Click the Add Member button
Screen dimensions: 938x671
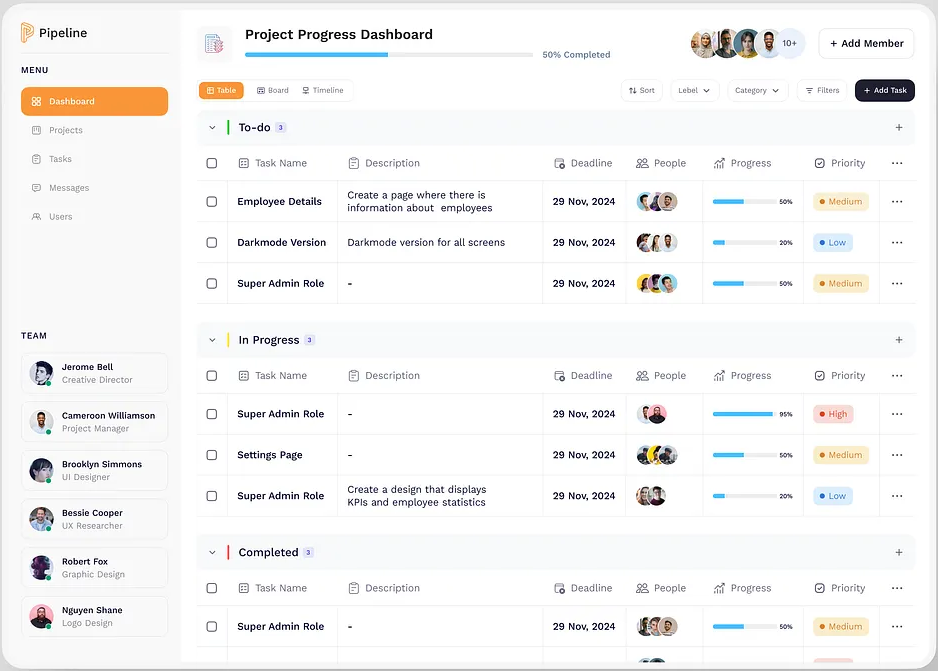tap(865, 44)
